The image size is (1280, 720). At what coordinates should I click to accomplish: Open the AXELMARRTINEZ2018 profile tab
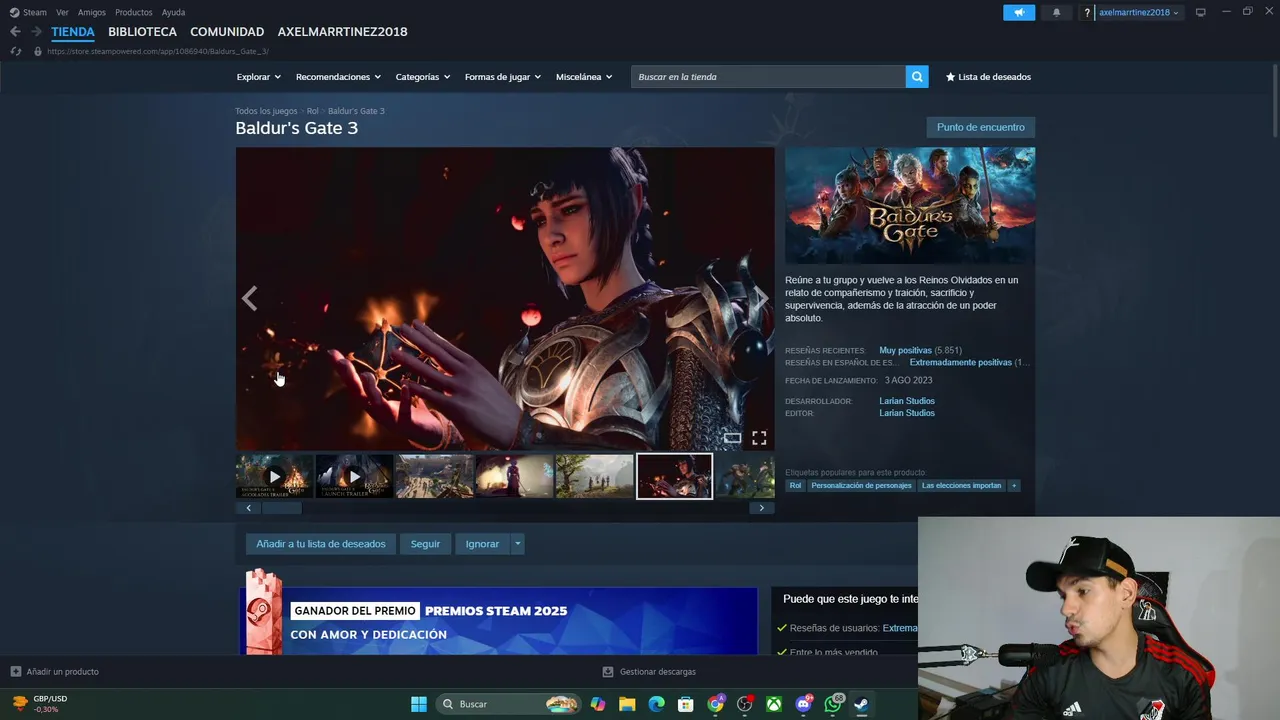[343, 32]
